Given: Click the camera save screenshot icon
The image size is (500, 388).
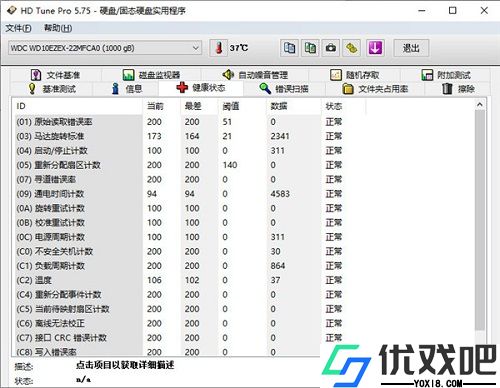Looking at the screenshot, I should [331, 48].
